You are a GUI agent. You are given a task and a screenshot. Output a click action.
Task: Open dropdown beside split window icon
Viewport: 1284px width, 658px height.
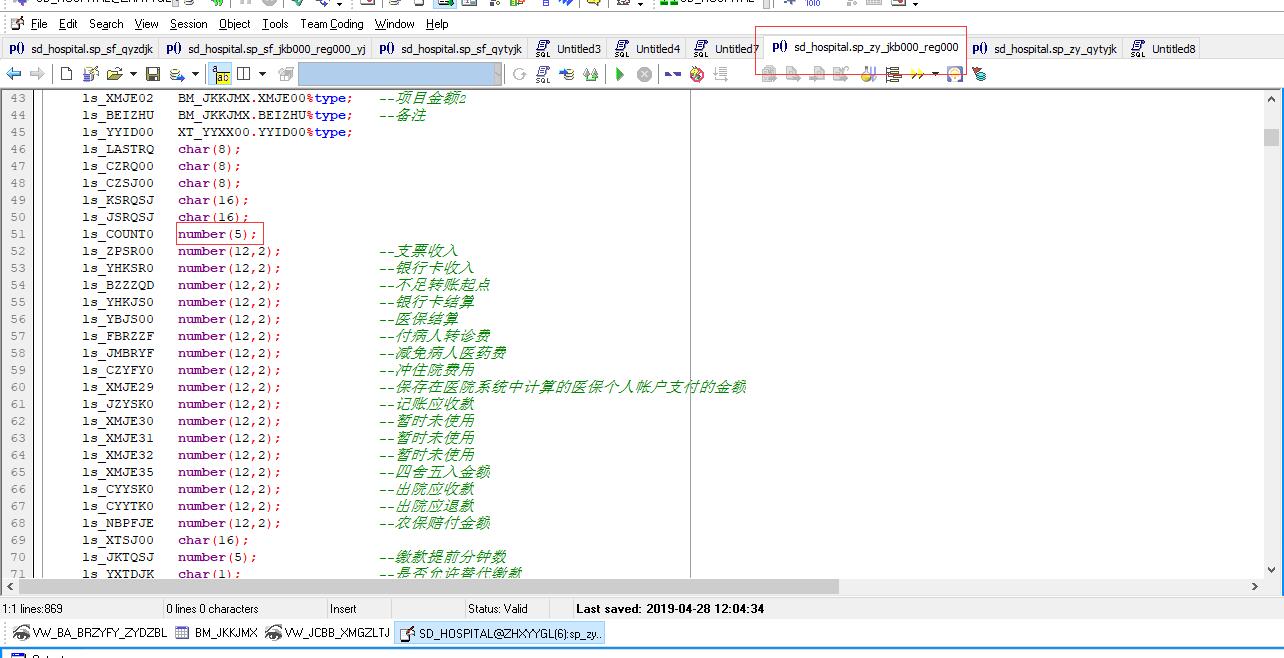[262, 74]
